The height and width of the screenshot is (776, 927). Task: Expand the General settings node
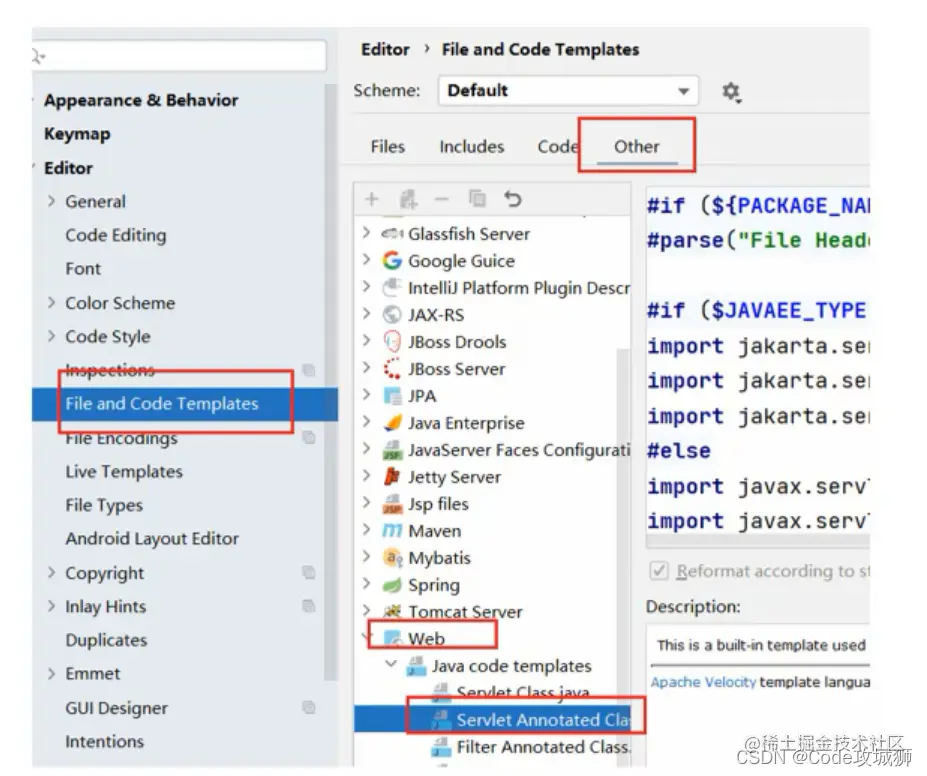[51, 201]
